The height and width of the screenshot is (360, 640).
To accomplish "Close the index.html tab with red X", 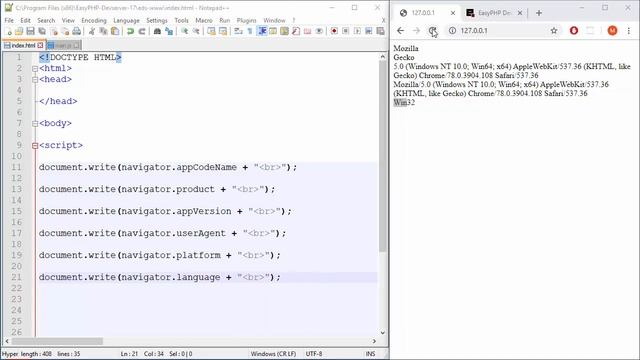I will [40, 45].
